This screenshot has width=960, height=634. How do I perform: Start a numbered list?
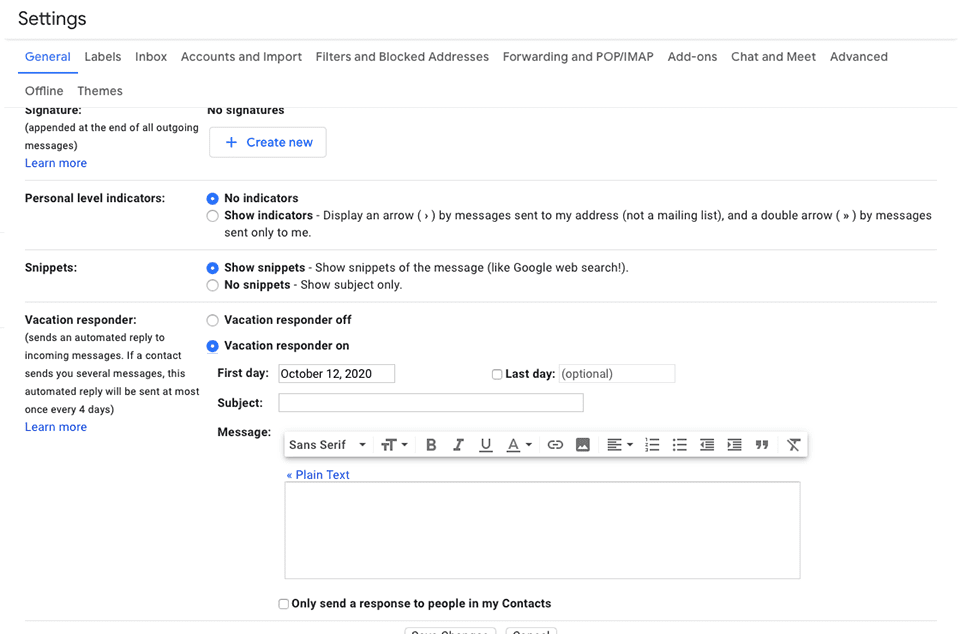pyautogui.click(x=652, y=445)
